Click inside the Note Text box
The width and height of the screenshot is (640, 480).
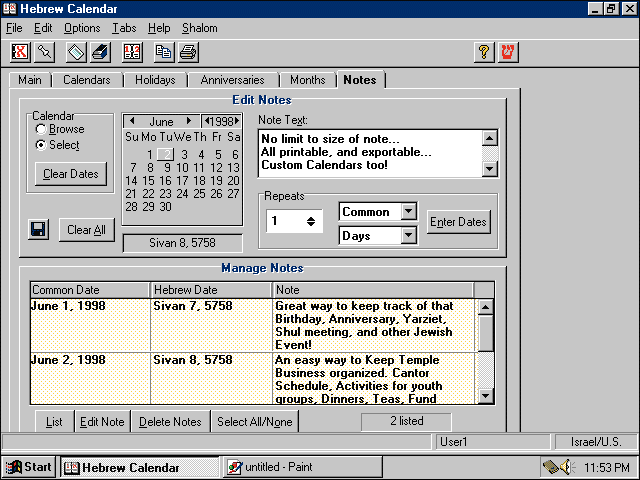pos(370,153)
